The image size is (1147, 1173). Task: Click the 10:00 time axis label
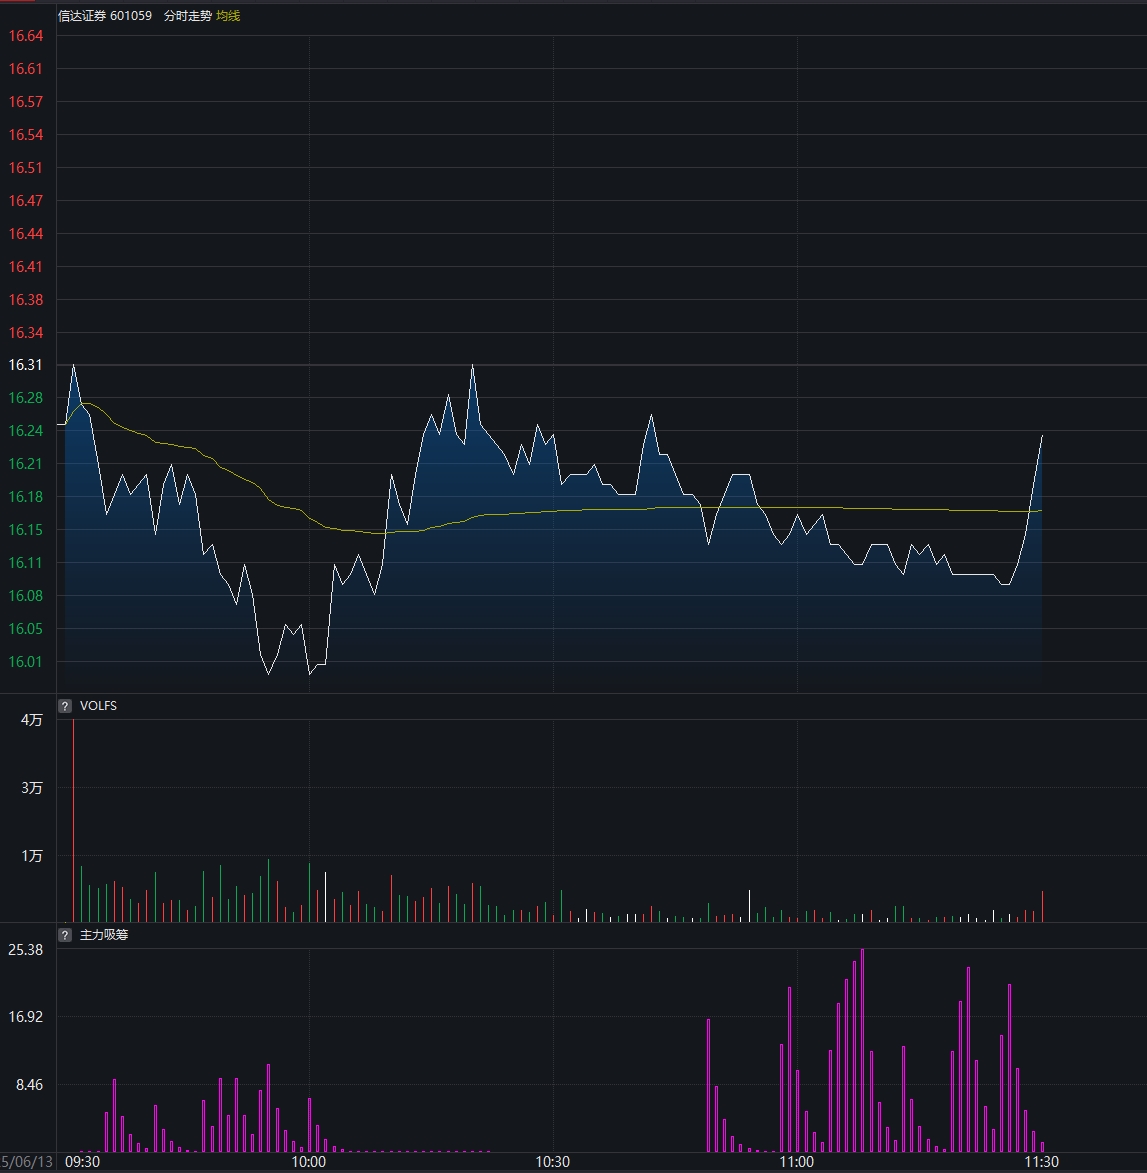pos(308,1162)
